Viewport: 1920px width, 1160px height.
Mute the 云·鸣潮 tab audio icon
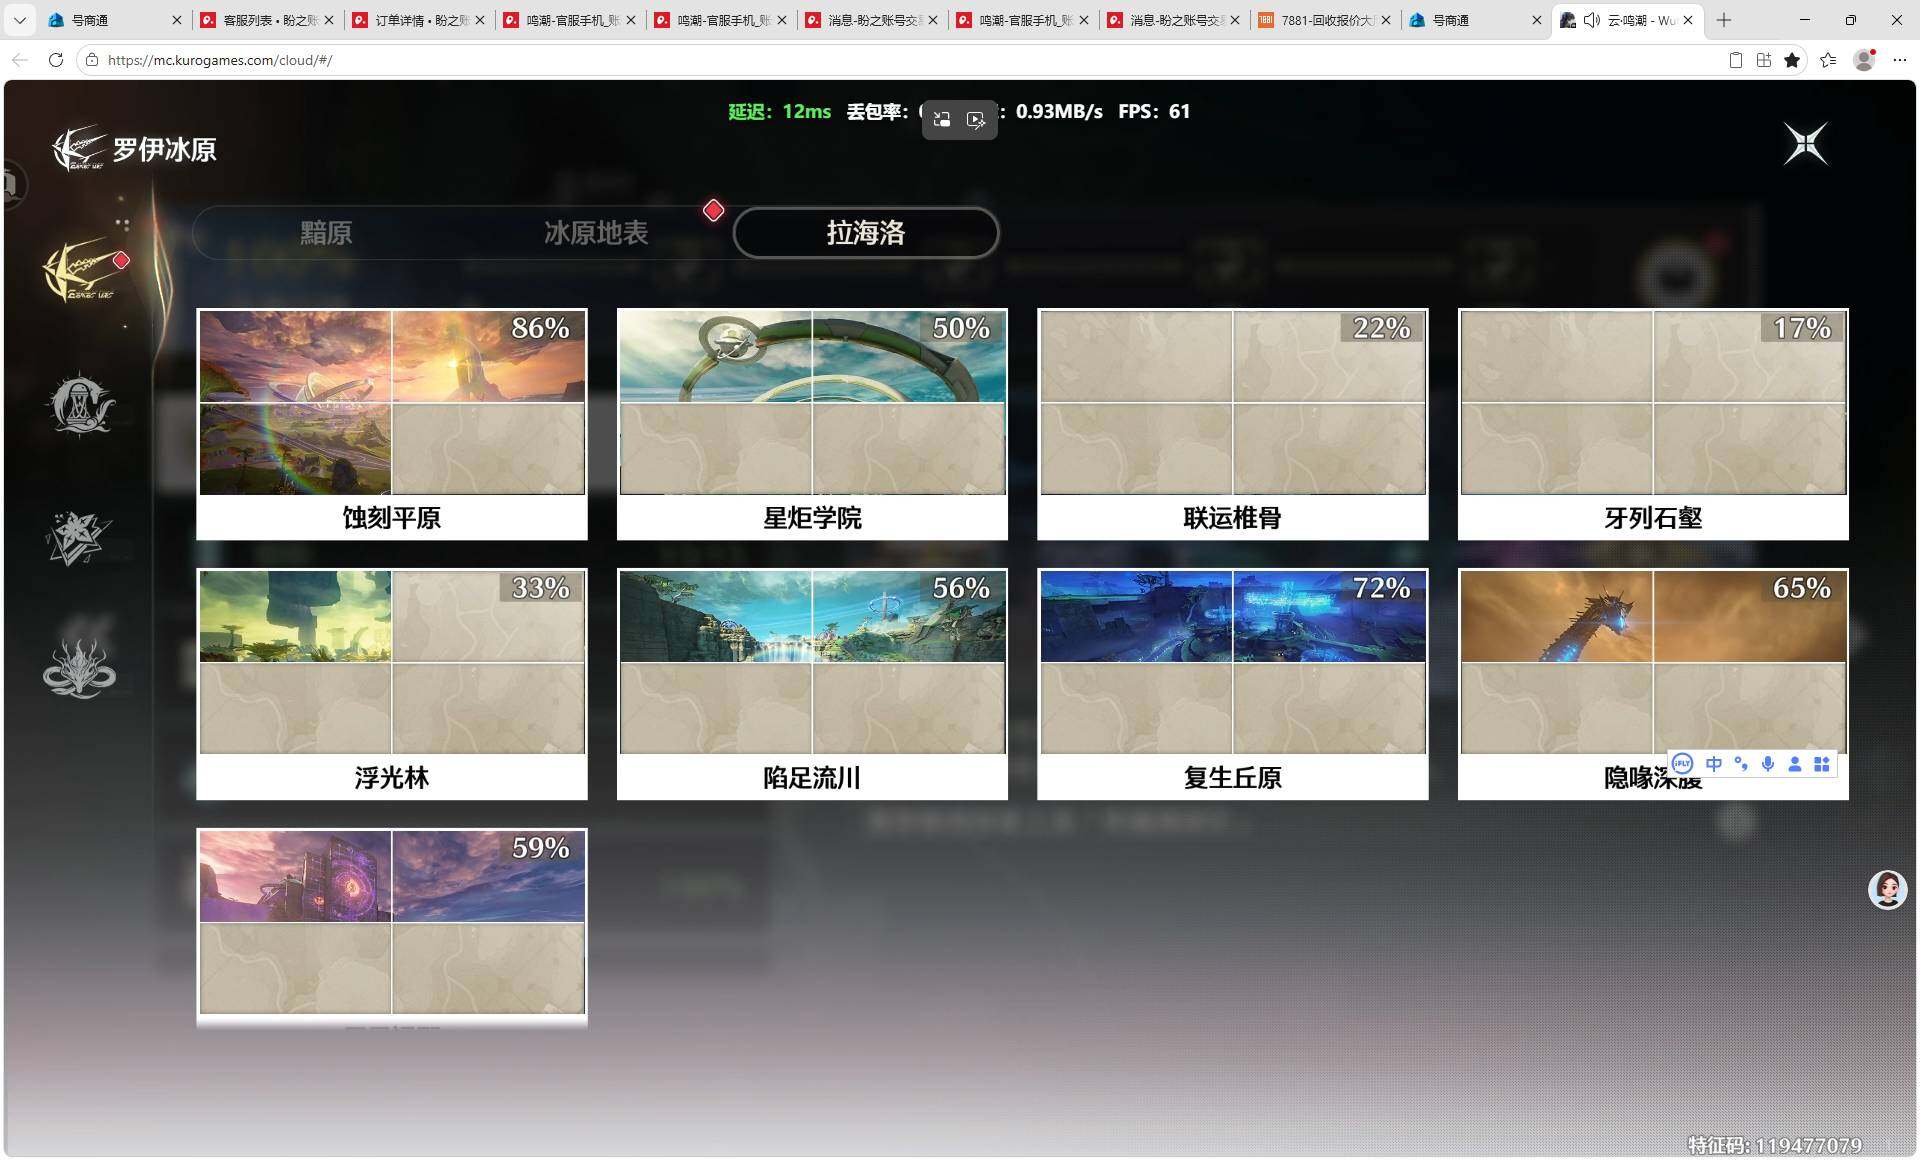point(1591,20)
